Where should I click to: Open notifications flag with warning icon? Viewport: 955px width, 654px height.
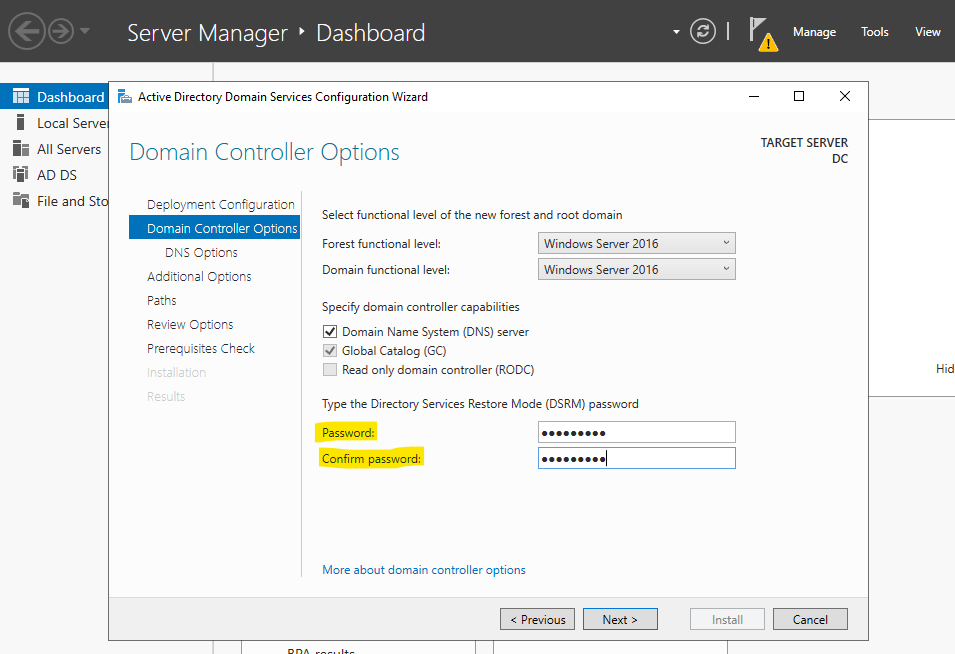(x=764, y=34)
